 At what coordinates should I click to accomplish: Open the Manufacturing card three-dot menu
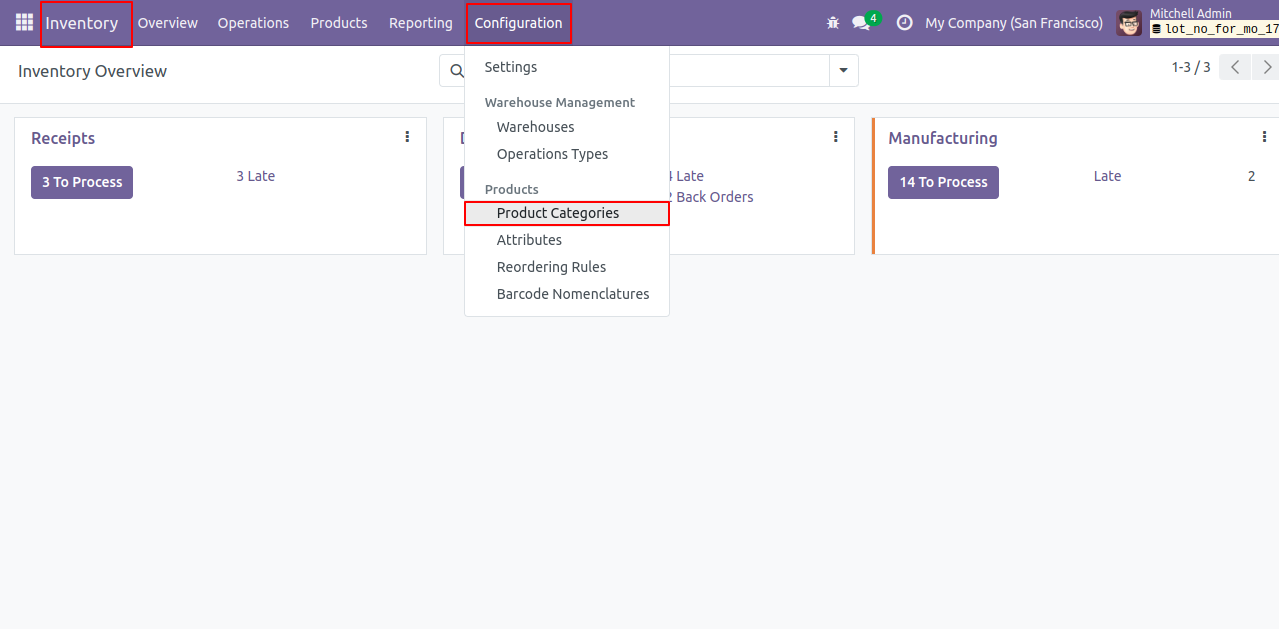coord(1264,137)
